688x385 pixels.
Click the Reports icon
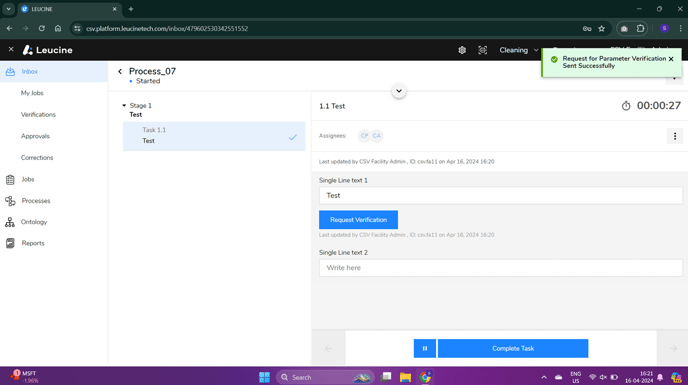pos(10,243)
